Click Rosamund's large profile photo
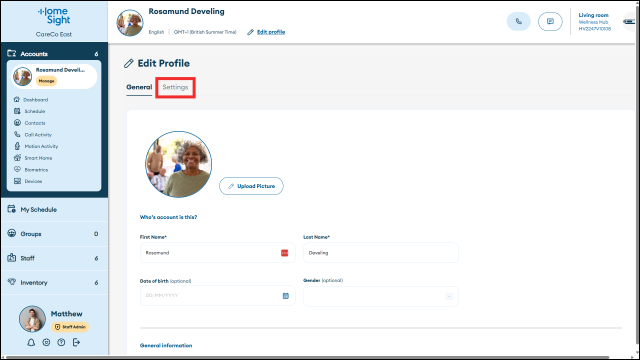This screenshot has width=640, height=360. pyautogui.click(x=179, y=164)
